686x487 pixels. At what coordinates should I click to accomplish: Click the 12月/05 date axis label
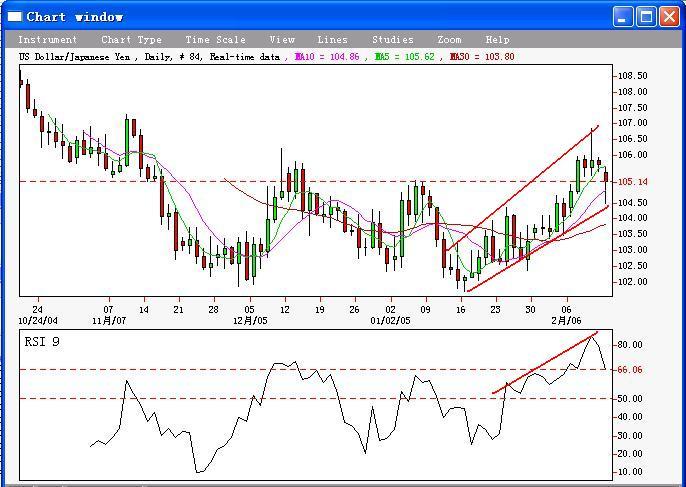[x=251, y=320]
